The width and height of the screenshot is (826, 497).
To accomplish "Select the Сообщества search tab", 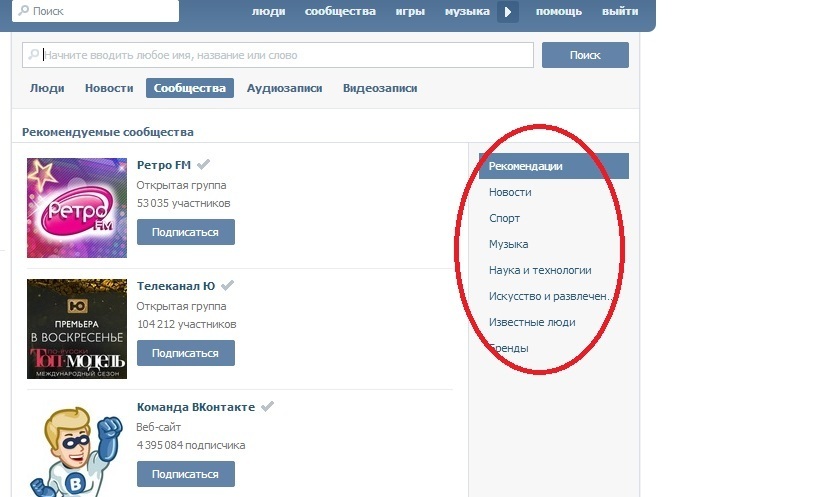I will point(190,88).
